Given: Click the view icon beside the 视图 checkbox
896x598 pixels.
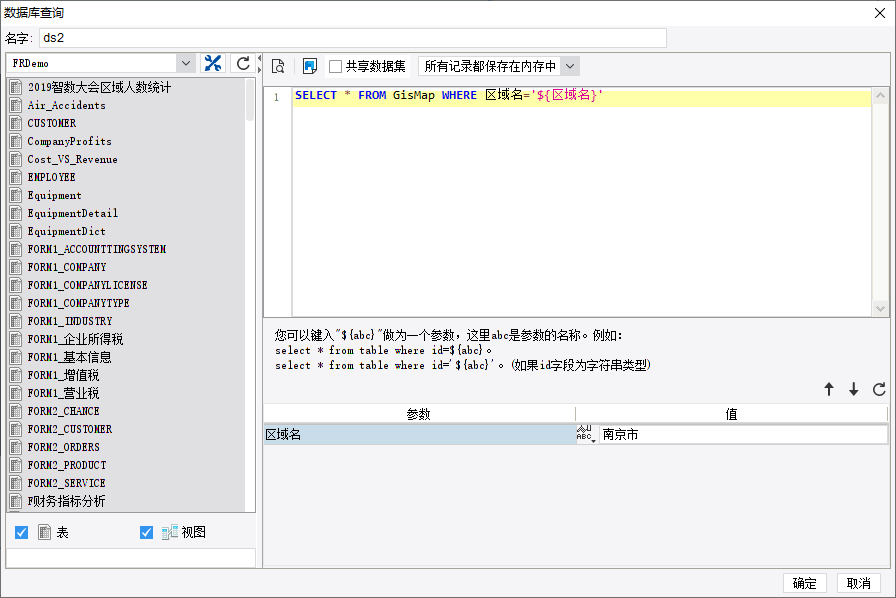Looking at the screenshot, I should 170,532.
